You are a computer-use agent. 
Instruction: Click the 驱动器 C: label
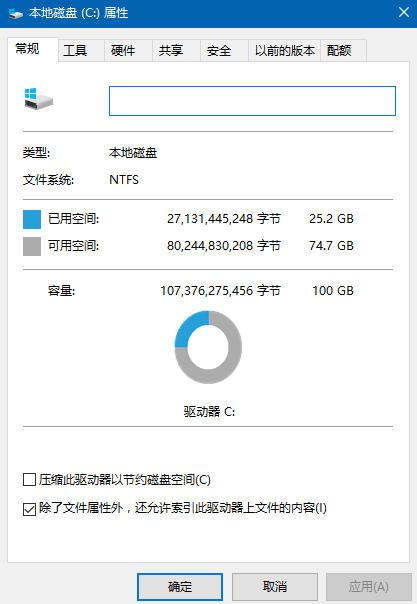pyautogui.click(x=209, y=412)
